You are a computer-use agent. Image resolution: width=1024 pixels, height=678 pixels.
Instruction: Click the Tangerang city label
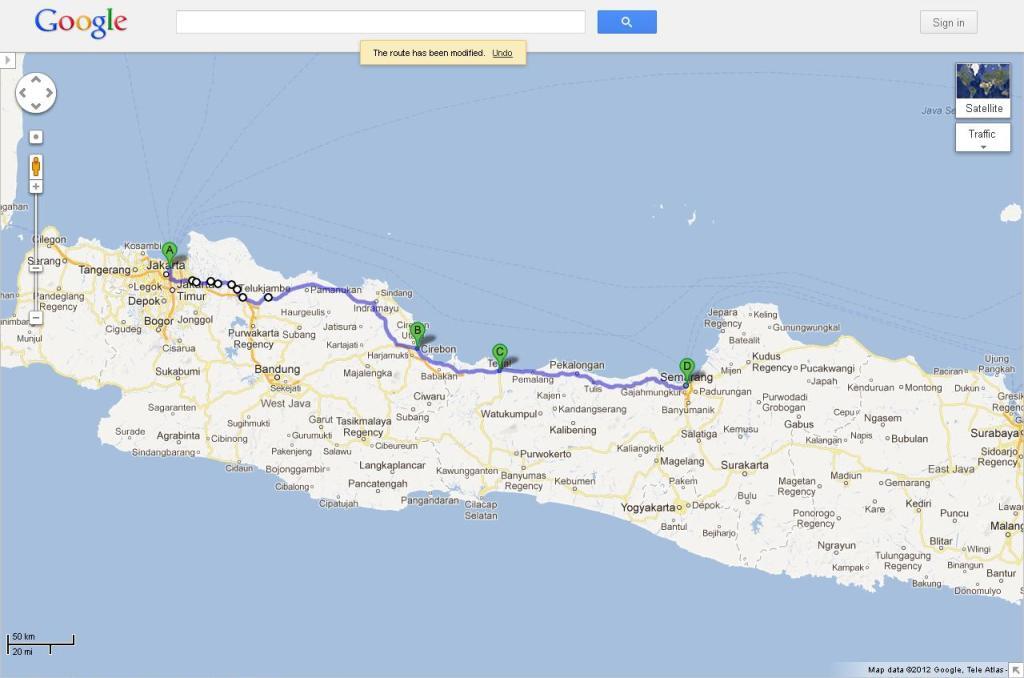tap(104, 270)
